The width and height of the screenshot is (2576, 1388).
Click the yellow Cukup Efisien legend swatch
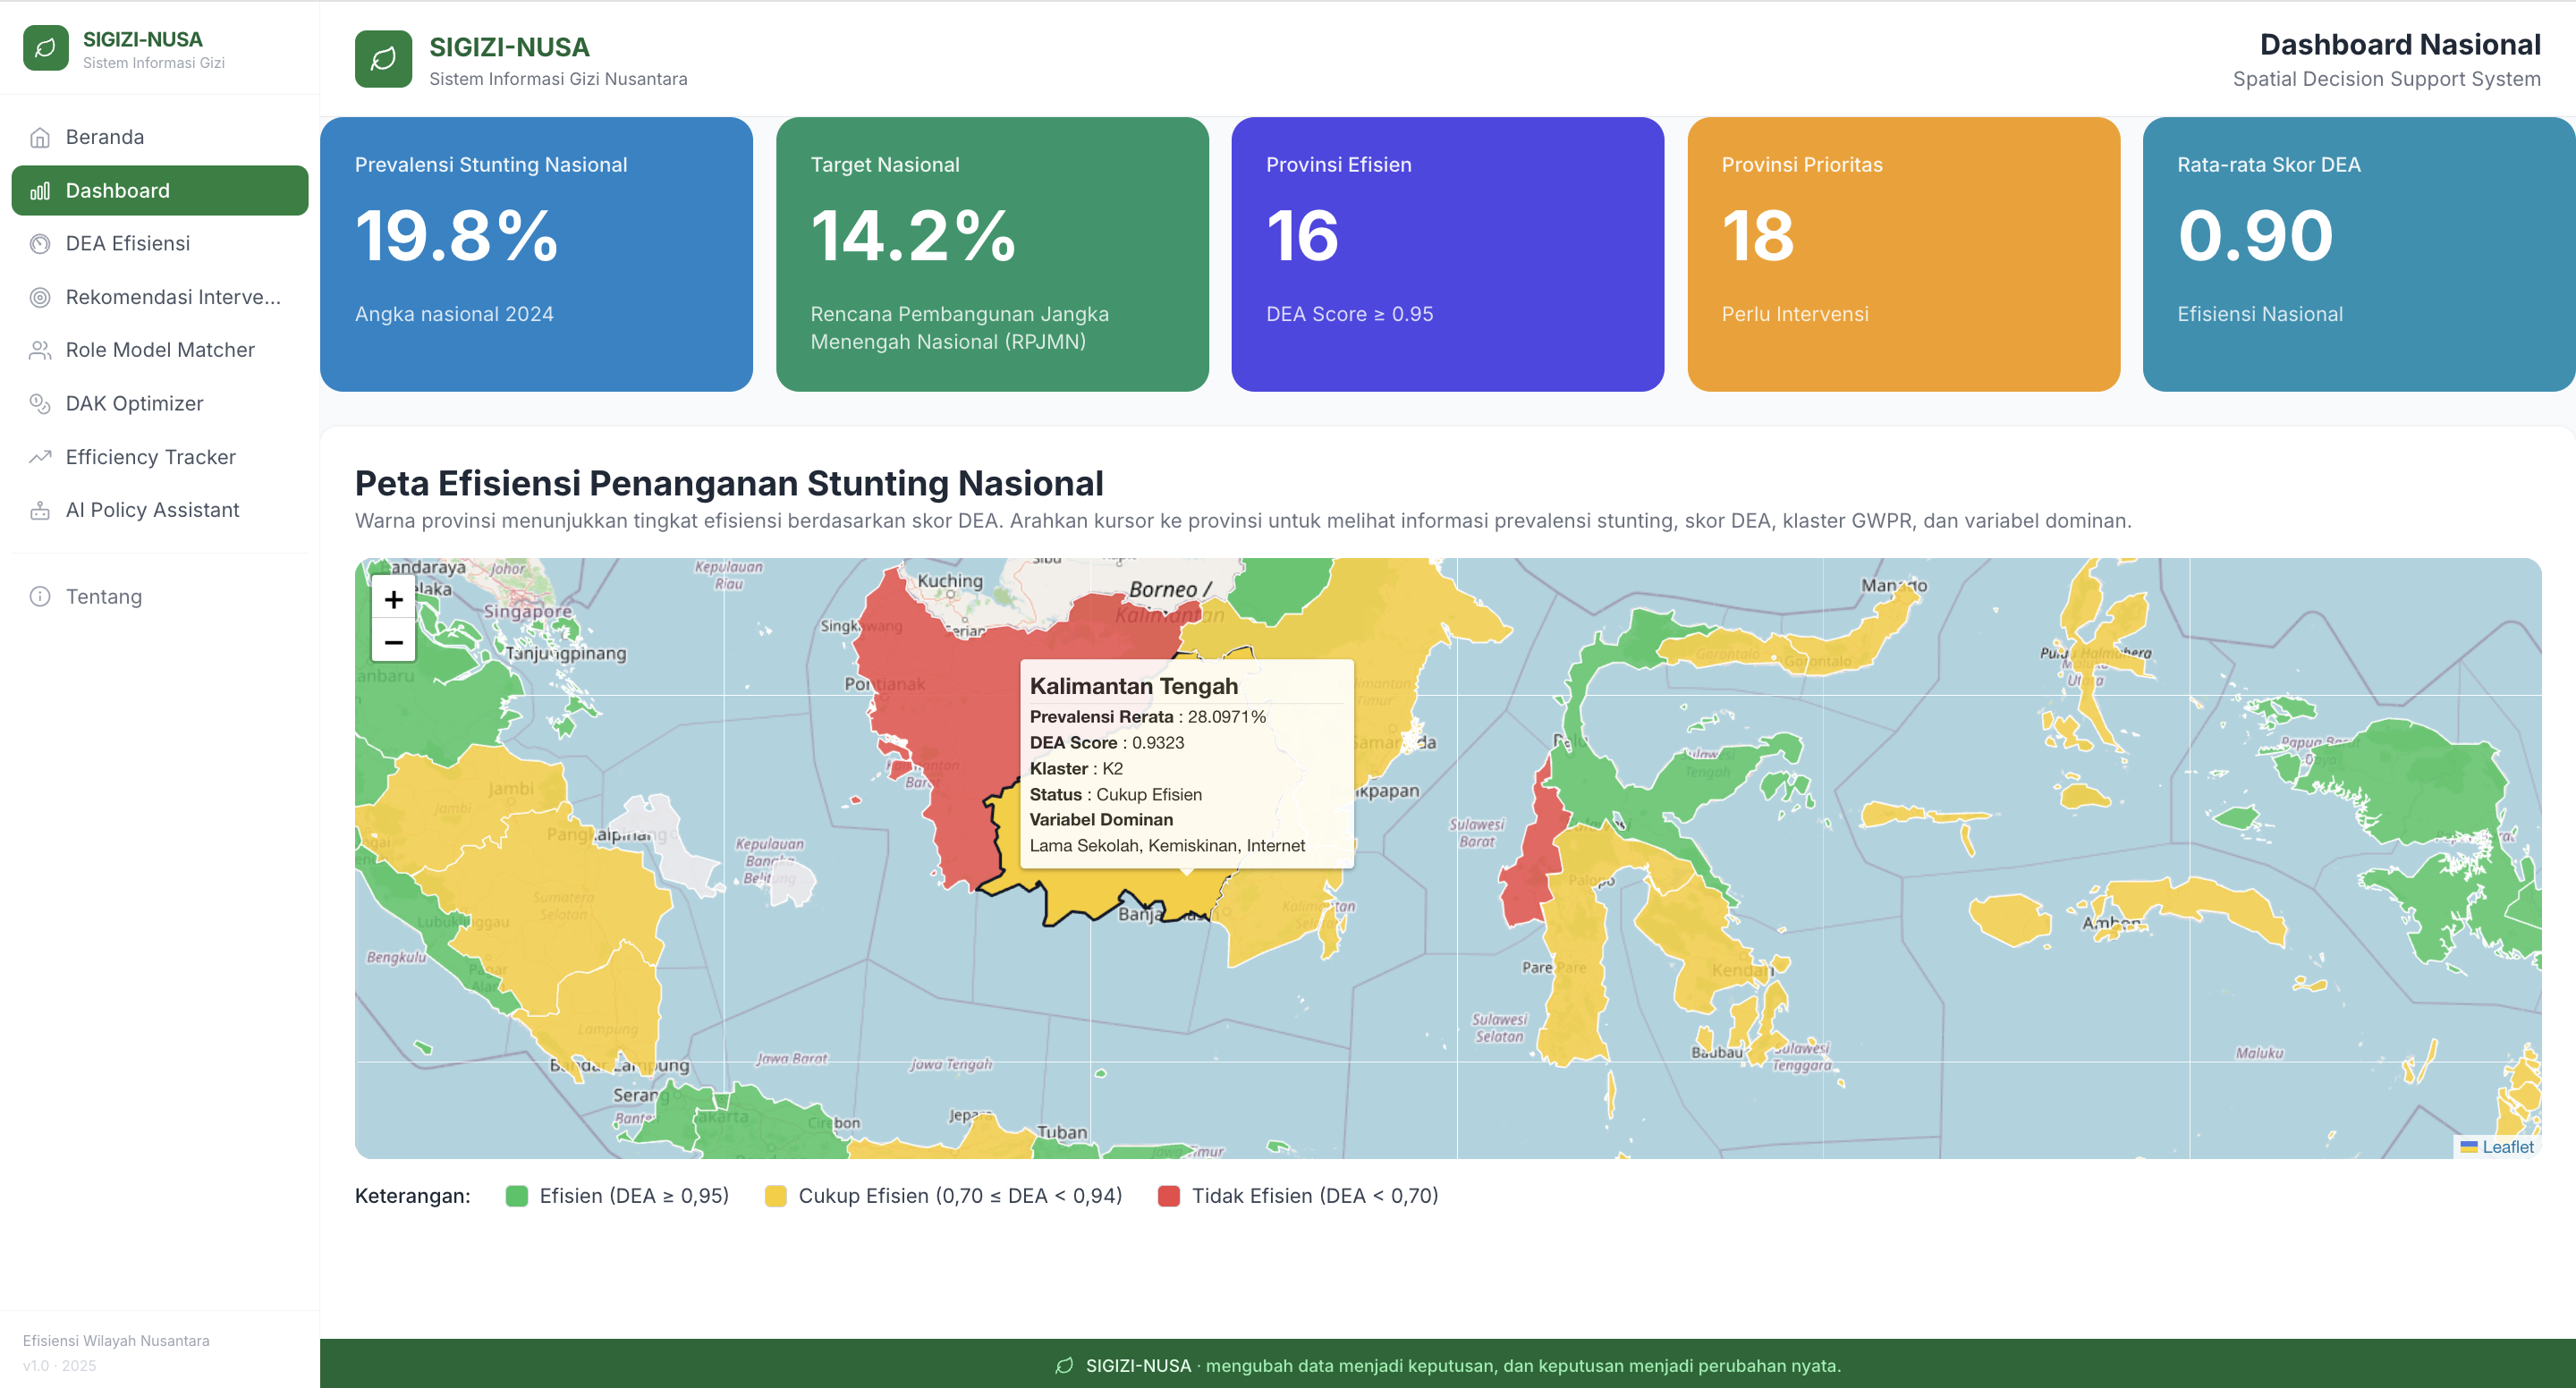click(775, 1196)
